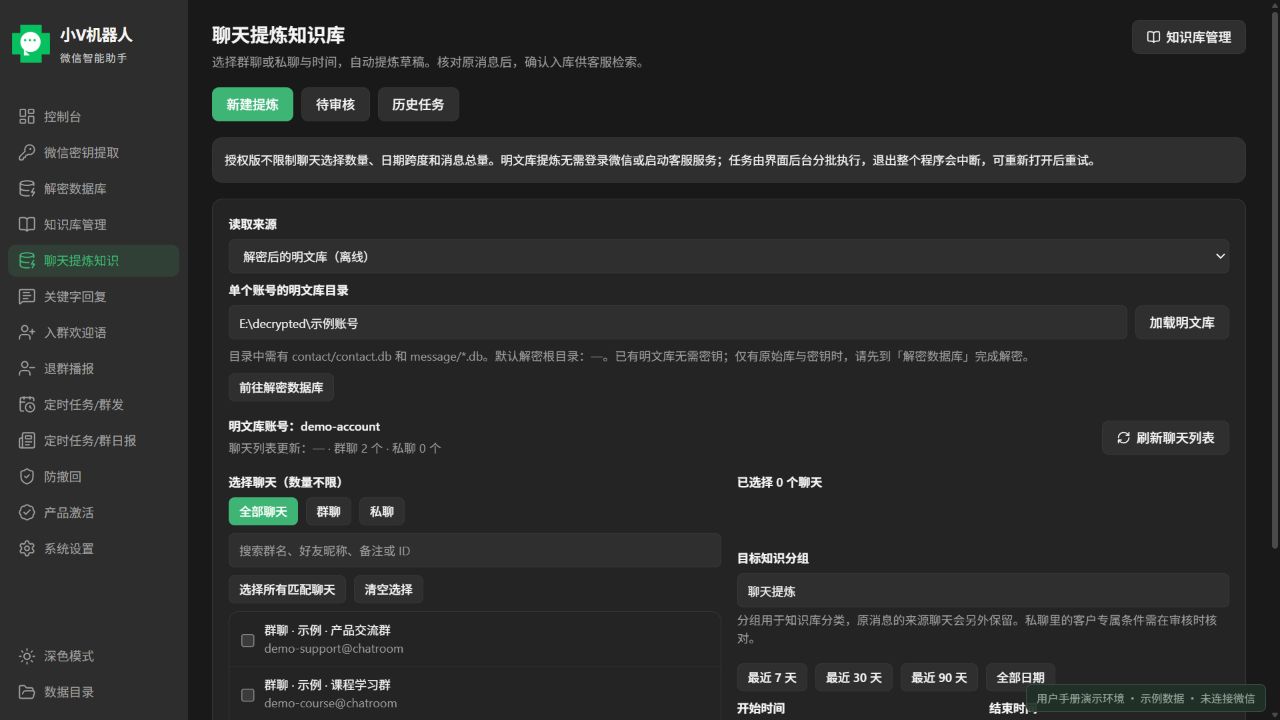Open 知识库管理 button at top right
This screenshot has width=1280, height=720.
point(1189,37)
